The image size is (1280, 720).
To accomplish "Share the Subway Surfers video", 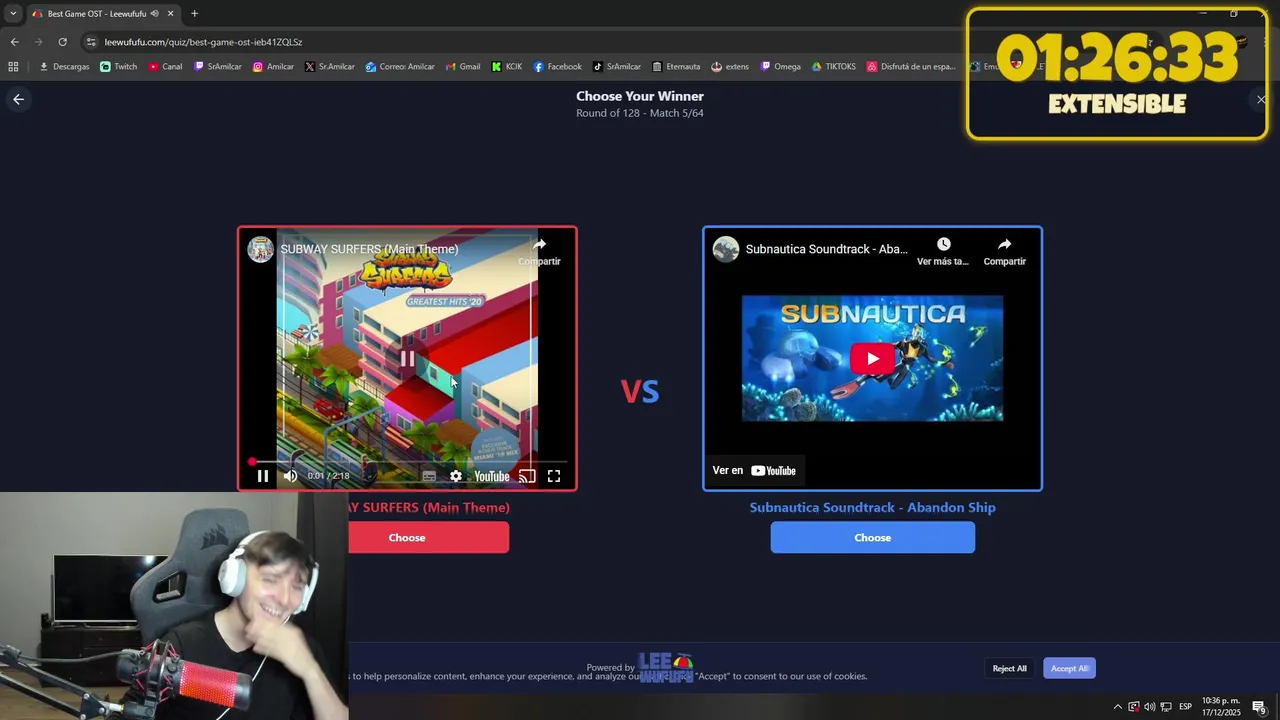I will point(539,251).
